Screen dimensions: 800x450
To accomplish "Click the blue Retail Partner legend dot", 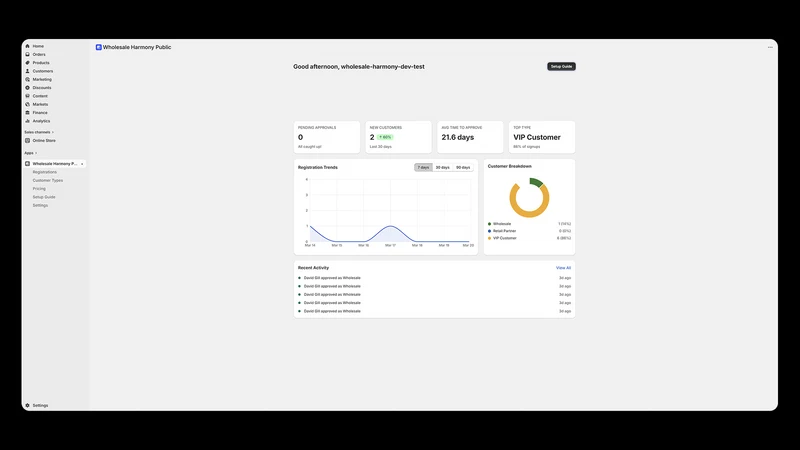I will tap(489, 231).
